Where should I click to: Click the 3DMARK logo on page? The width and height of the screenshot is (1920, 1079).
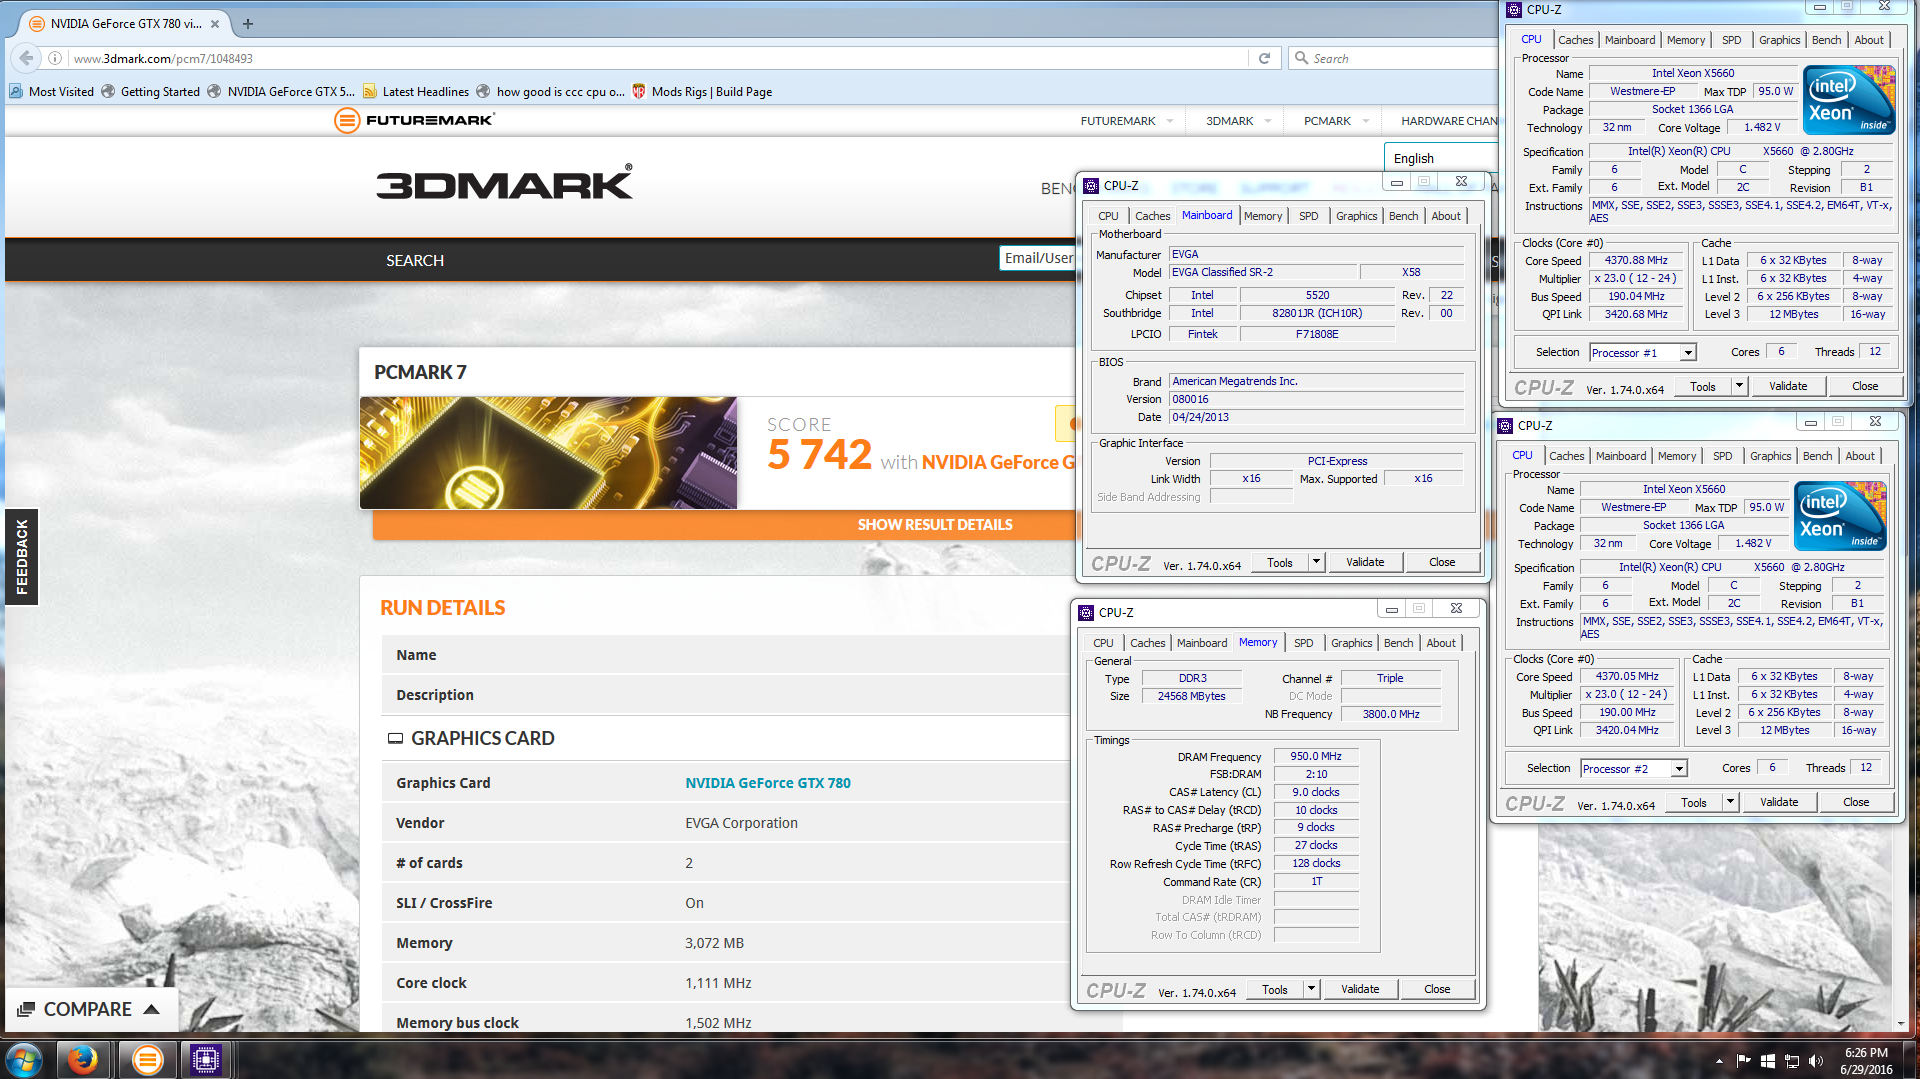[504, 183]
